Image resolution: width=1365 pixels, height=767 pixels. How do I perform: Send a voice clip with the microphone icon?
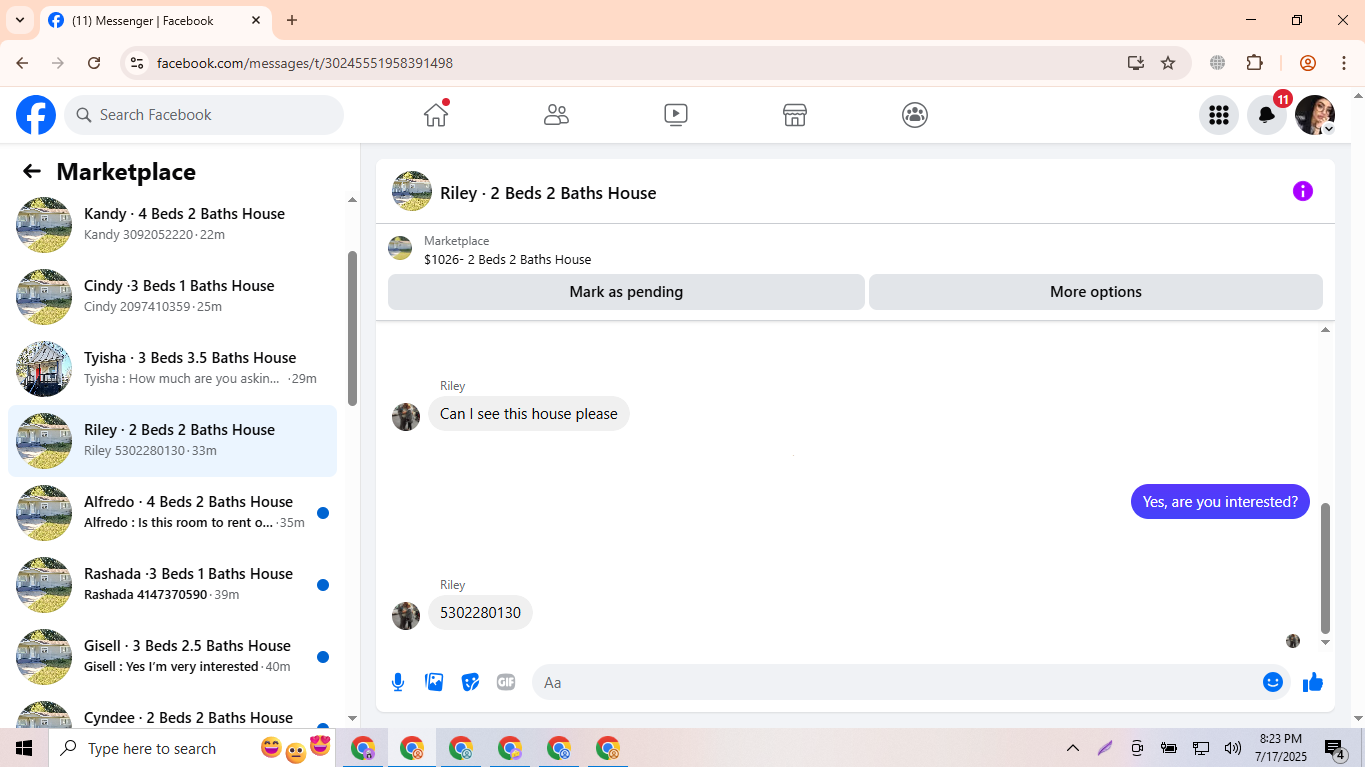coord(398,682)
